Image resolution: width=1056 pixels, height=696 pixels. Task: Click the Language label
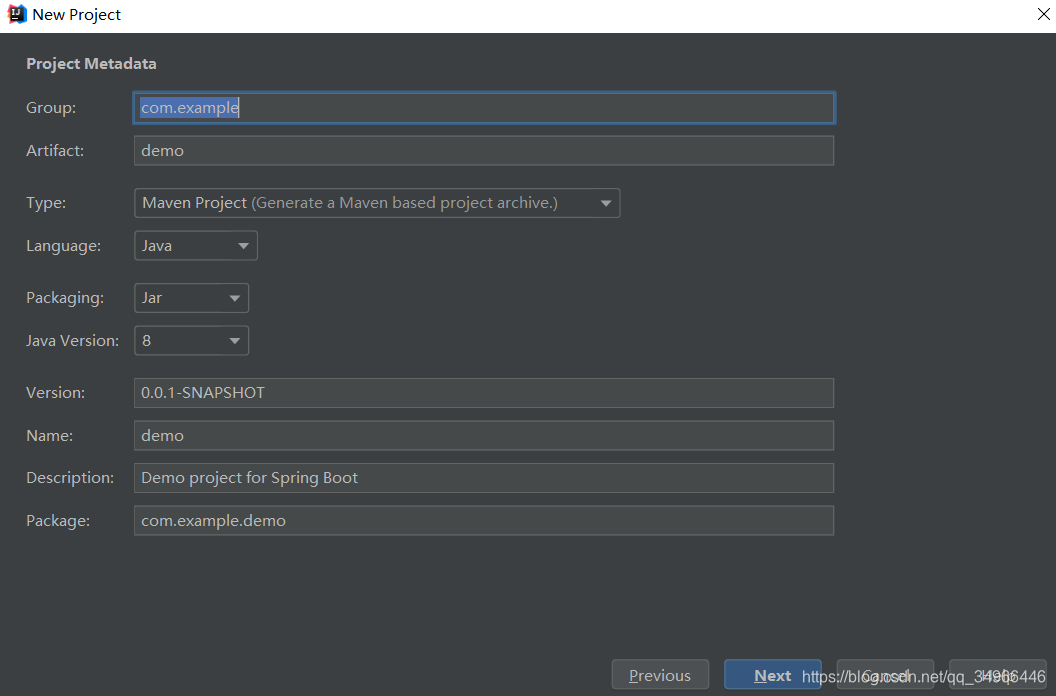click(x=63, y=246)
